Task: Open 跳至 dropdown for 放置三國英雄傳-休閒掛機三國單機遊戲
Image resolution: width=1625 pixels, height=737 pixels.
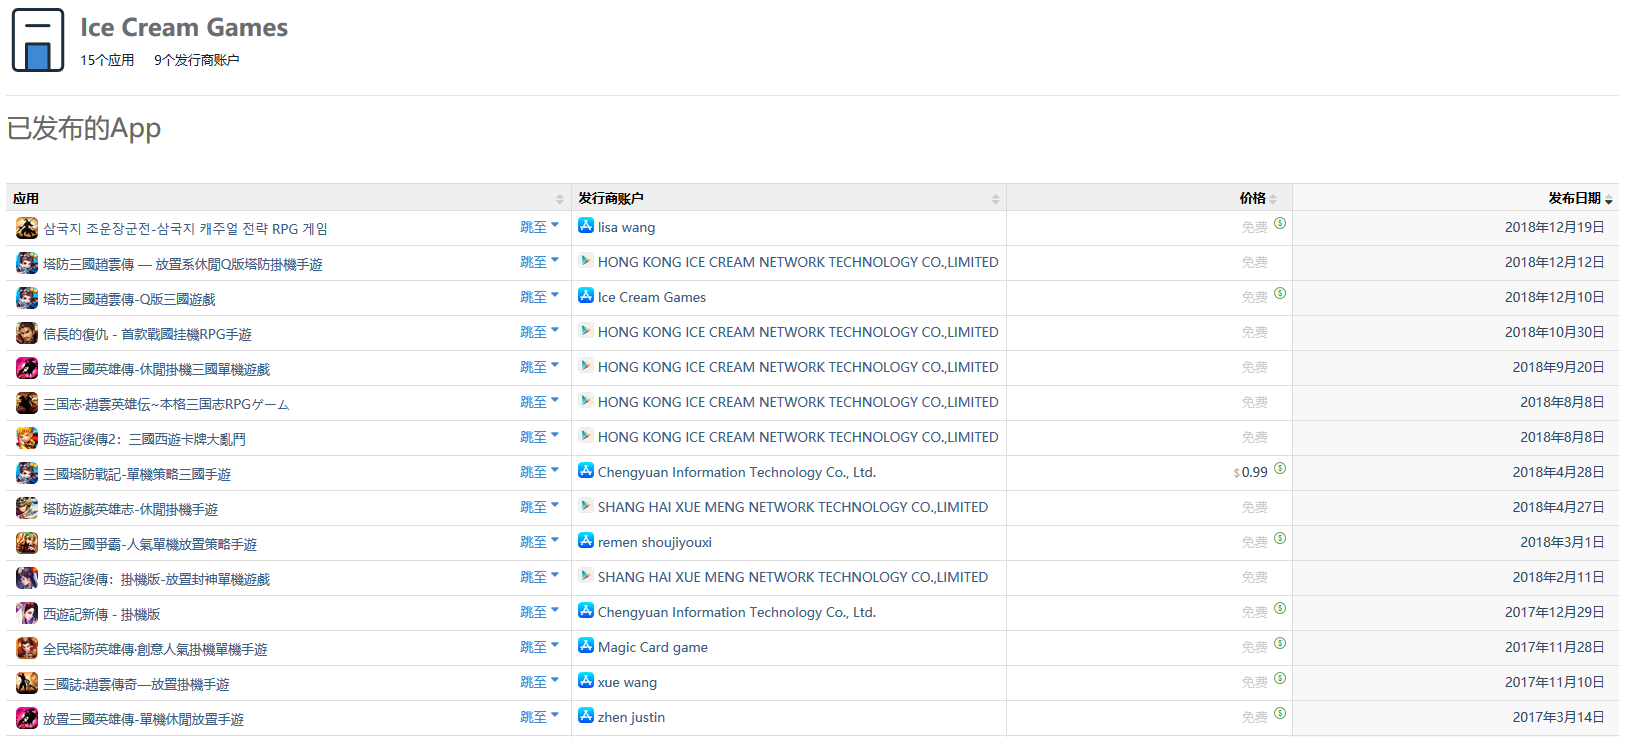Action: [x=539, y=367]
